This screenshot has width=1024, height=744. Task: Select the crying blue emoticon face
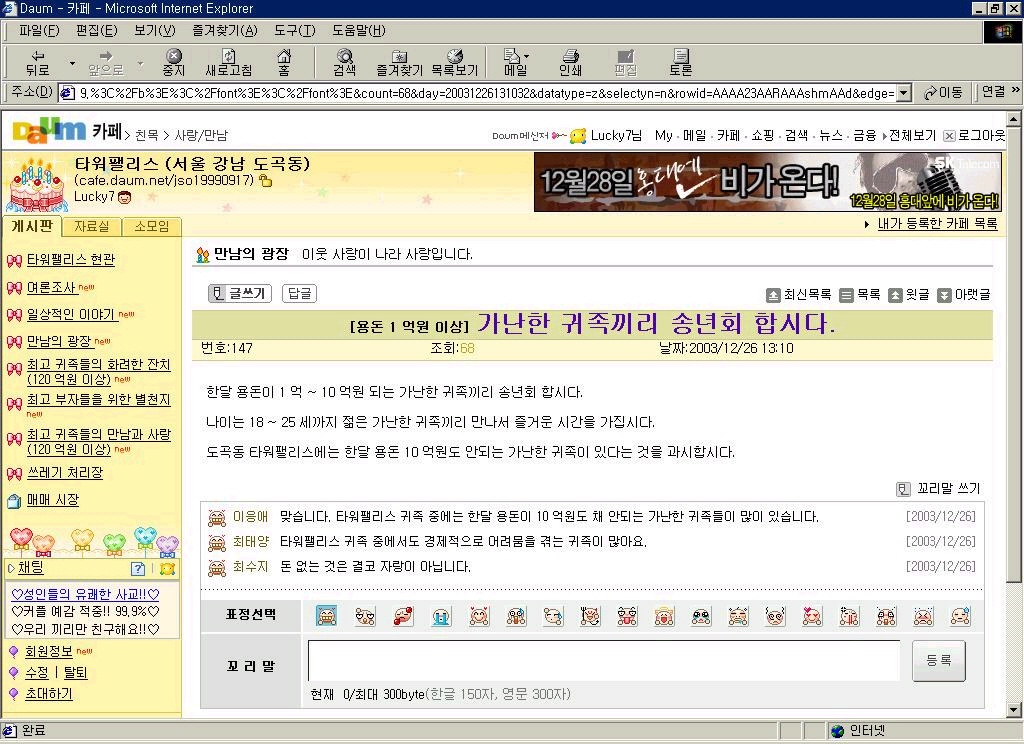click(440, 616)
